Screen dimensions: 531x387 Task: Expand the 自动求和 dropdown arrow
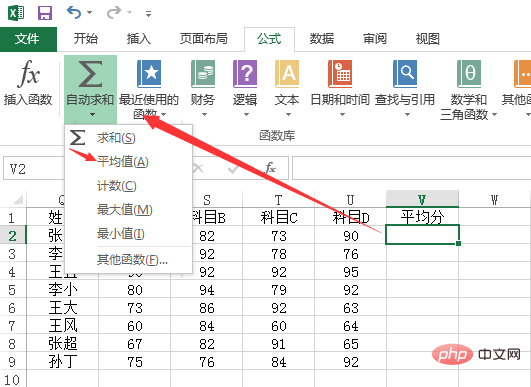92,115
